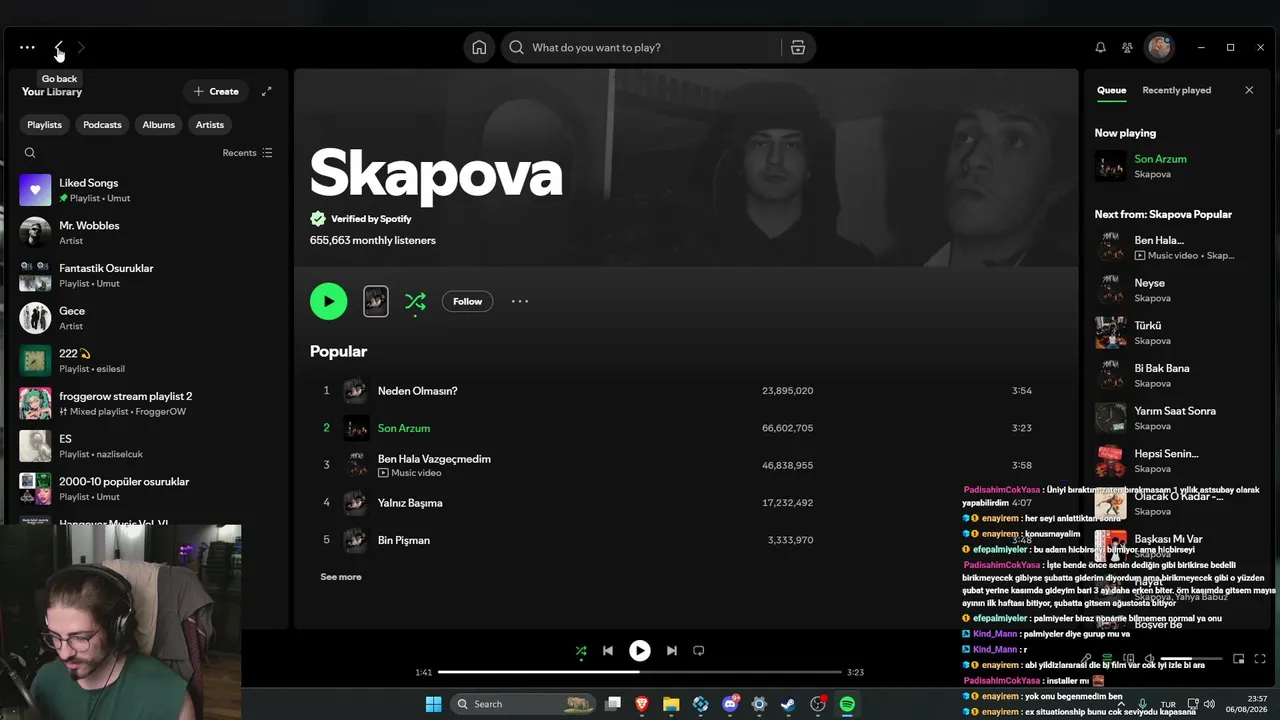Click the Create button in library
The height and width of the screenshot is (720, 1280).
pyautogui.click(x=216, y=91)
